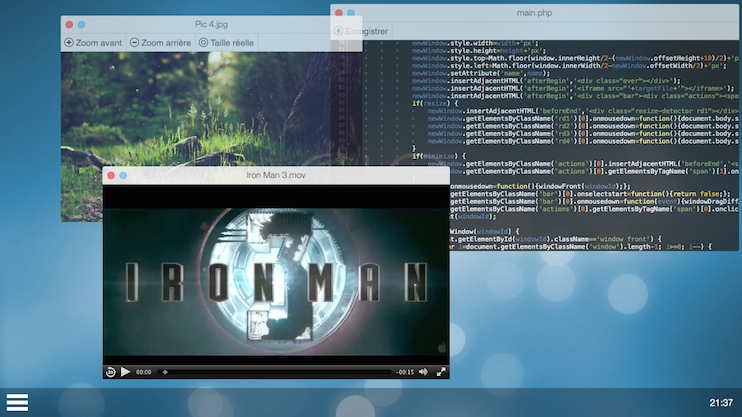Click blue button of Iron Man 3.mov window

tap(123, 176)
